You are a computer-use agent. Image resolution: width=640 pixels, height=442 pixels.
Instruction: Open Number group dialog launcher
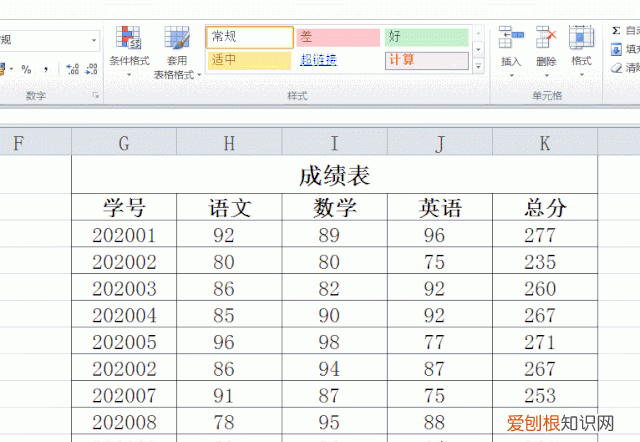[96, 96]
